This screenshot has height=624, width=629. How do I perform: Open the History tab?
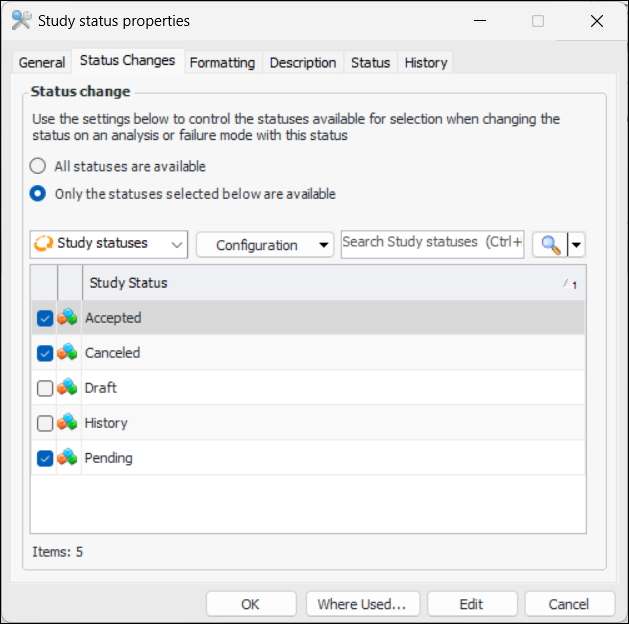click(x=425, y=62)
